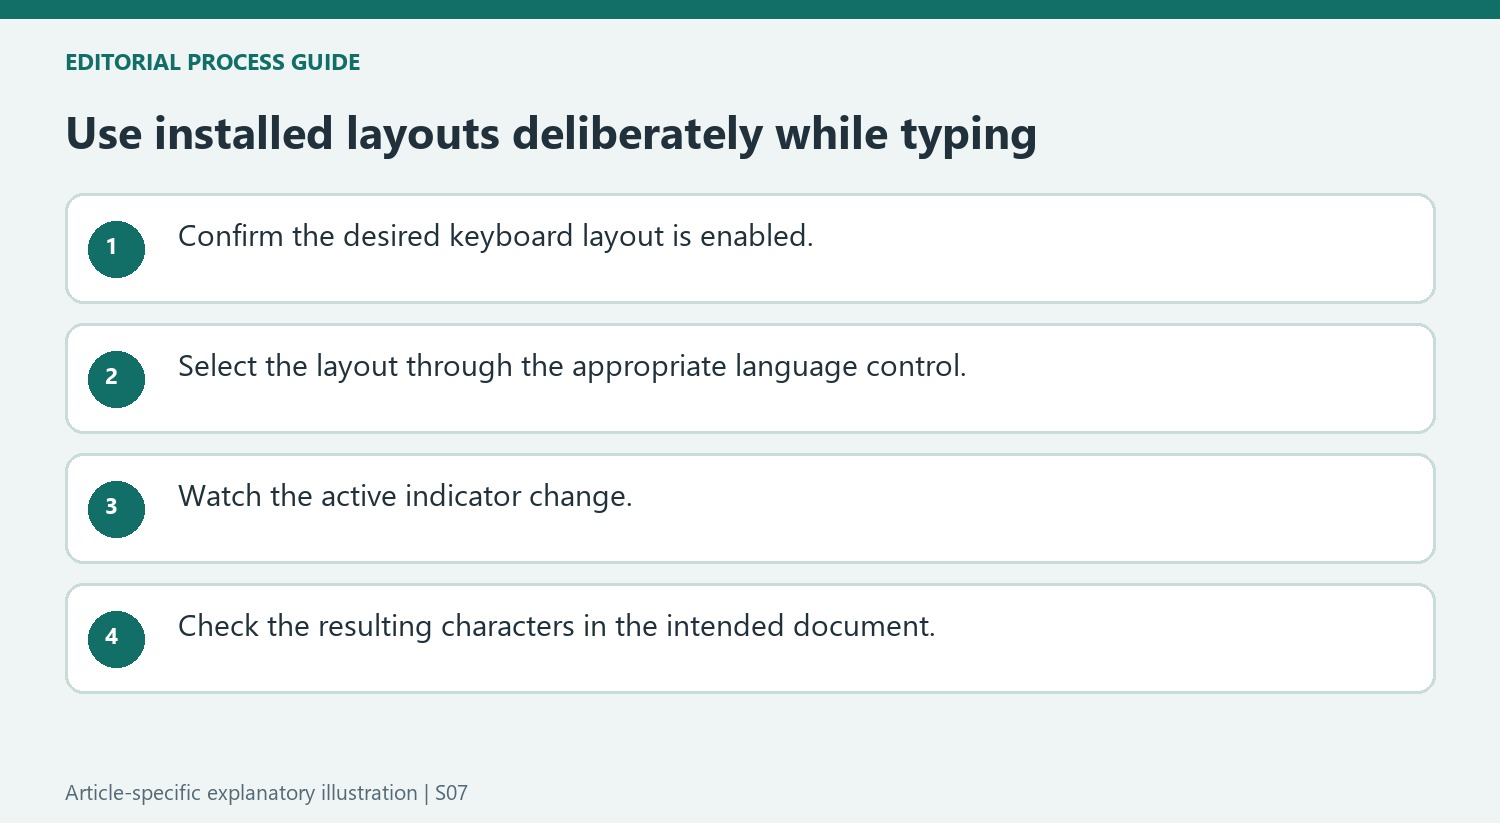This screenshot has height=823, width=1500.
Task: Click the 'EDITORIAL PROCESS GUIDE' header label
Action: (213, 62)
